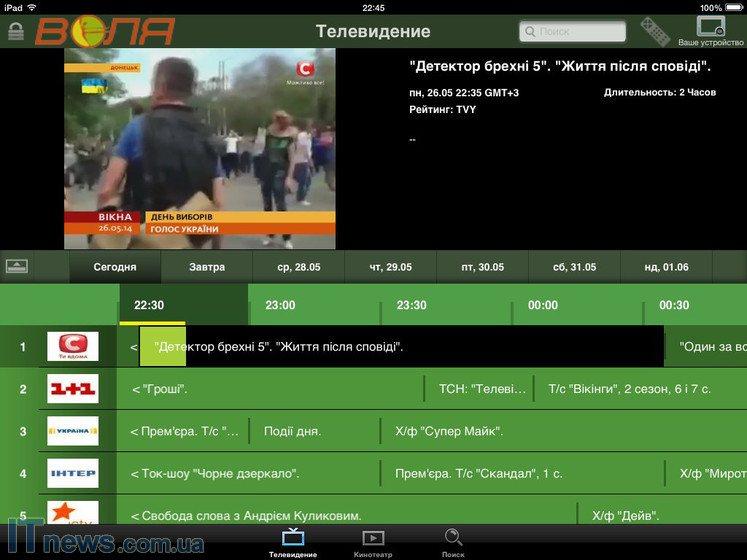
Task: Open the Поиск bottom tab
Action: pos(453,543)
